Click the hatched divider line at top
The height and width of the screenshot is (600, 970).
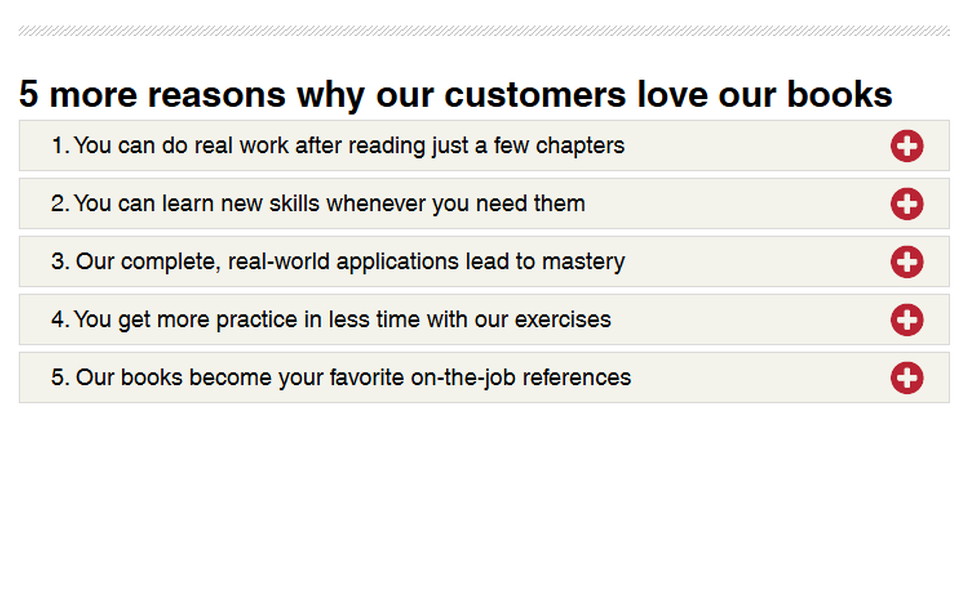tap(484, 32)
